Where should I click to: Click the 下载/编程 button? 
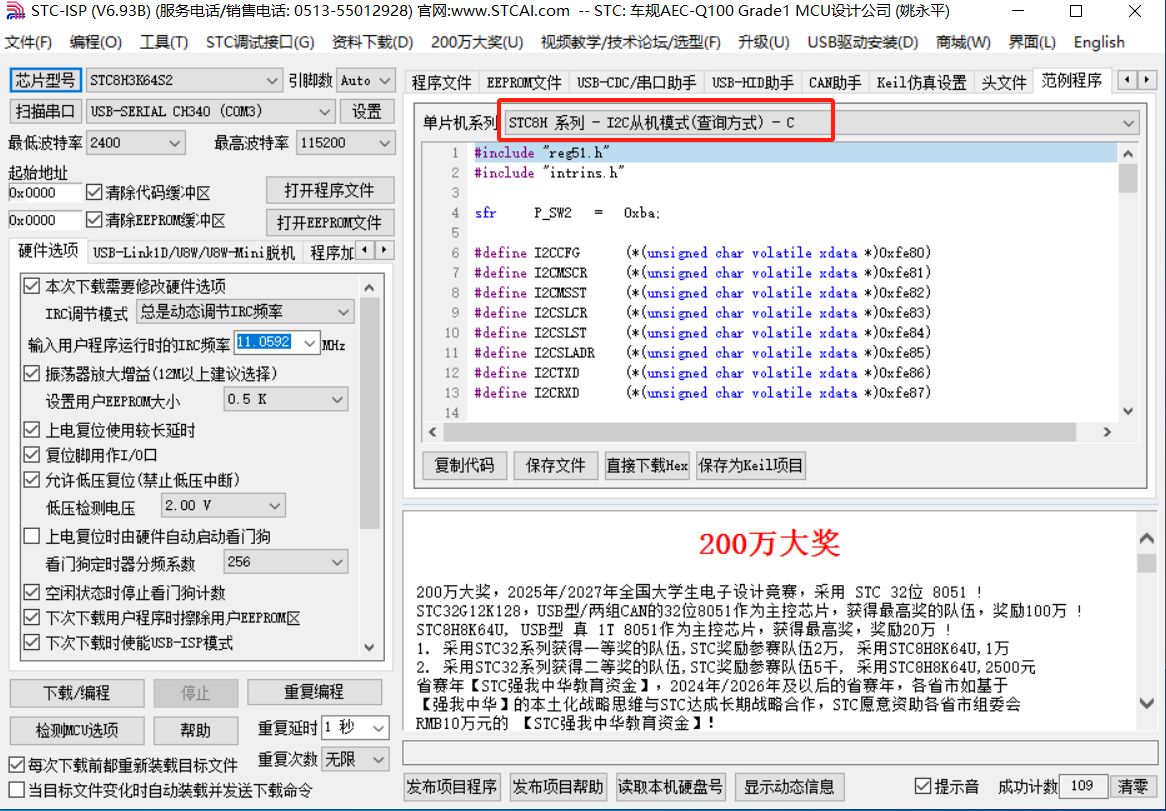(77, 693)
